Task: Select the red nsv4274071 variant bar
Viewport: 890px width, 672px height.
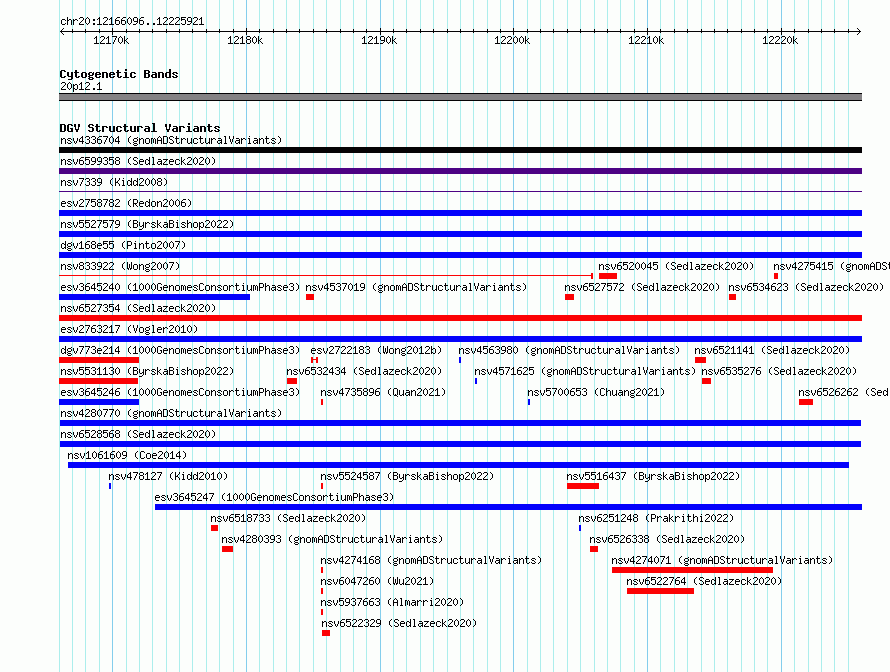Action: [x=692, y=570]
